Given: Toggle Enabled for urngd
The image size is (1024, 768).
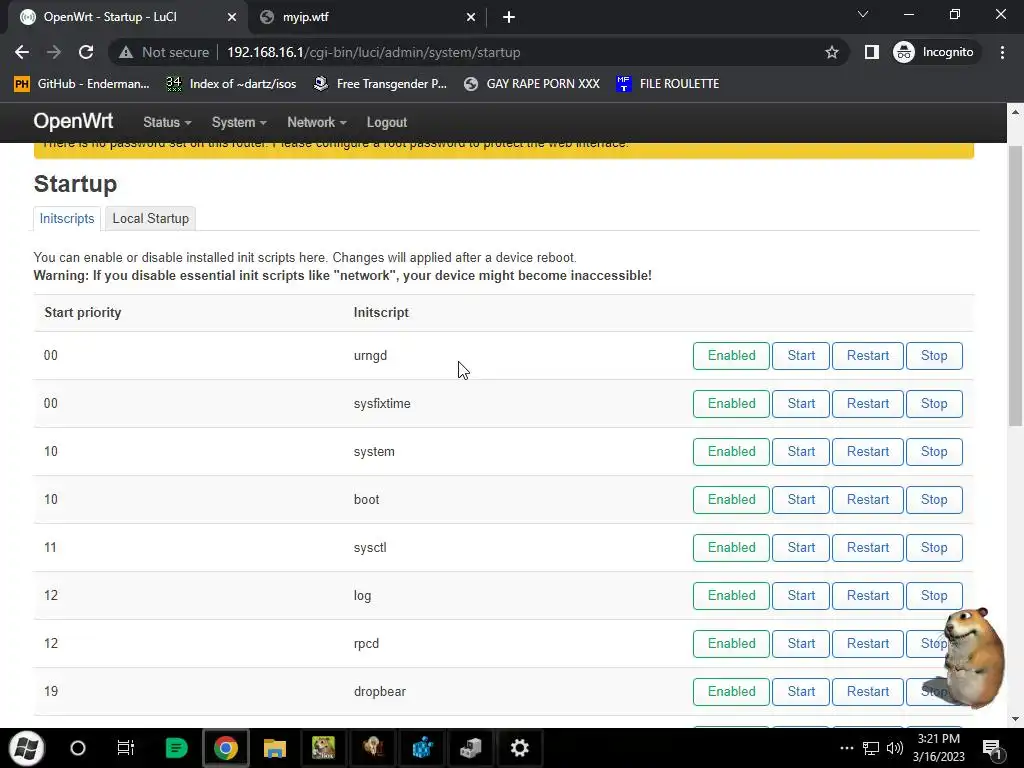Looking at the screenshot, I should [731, 356].
